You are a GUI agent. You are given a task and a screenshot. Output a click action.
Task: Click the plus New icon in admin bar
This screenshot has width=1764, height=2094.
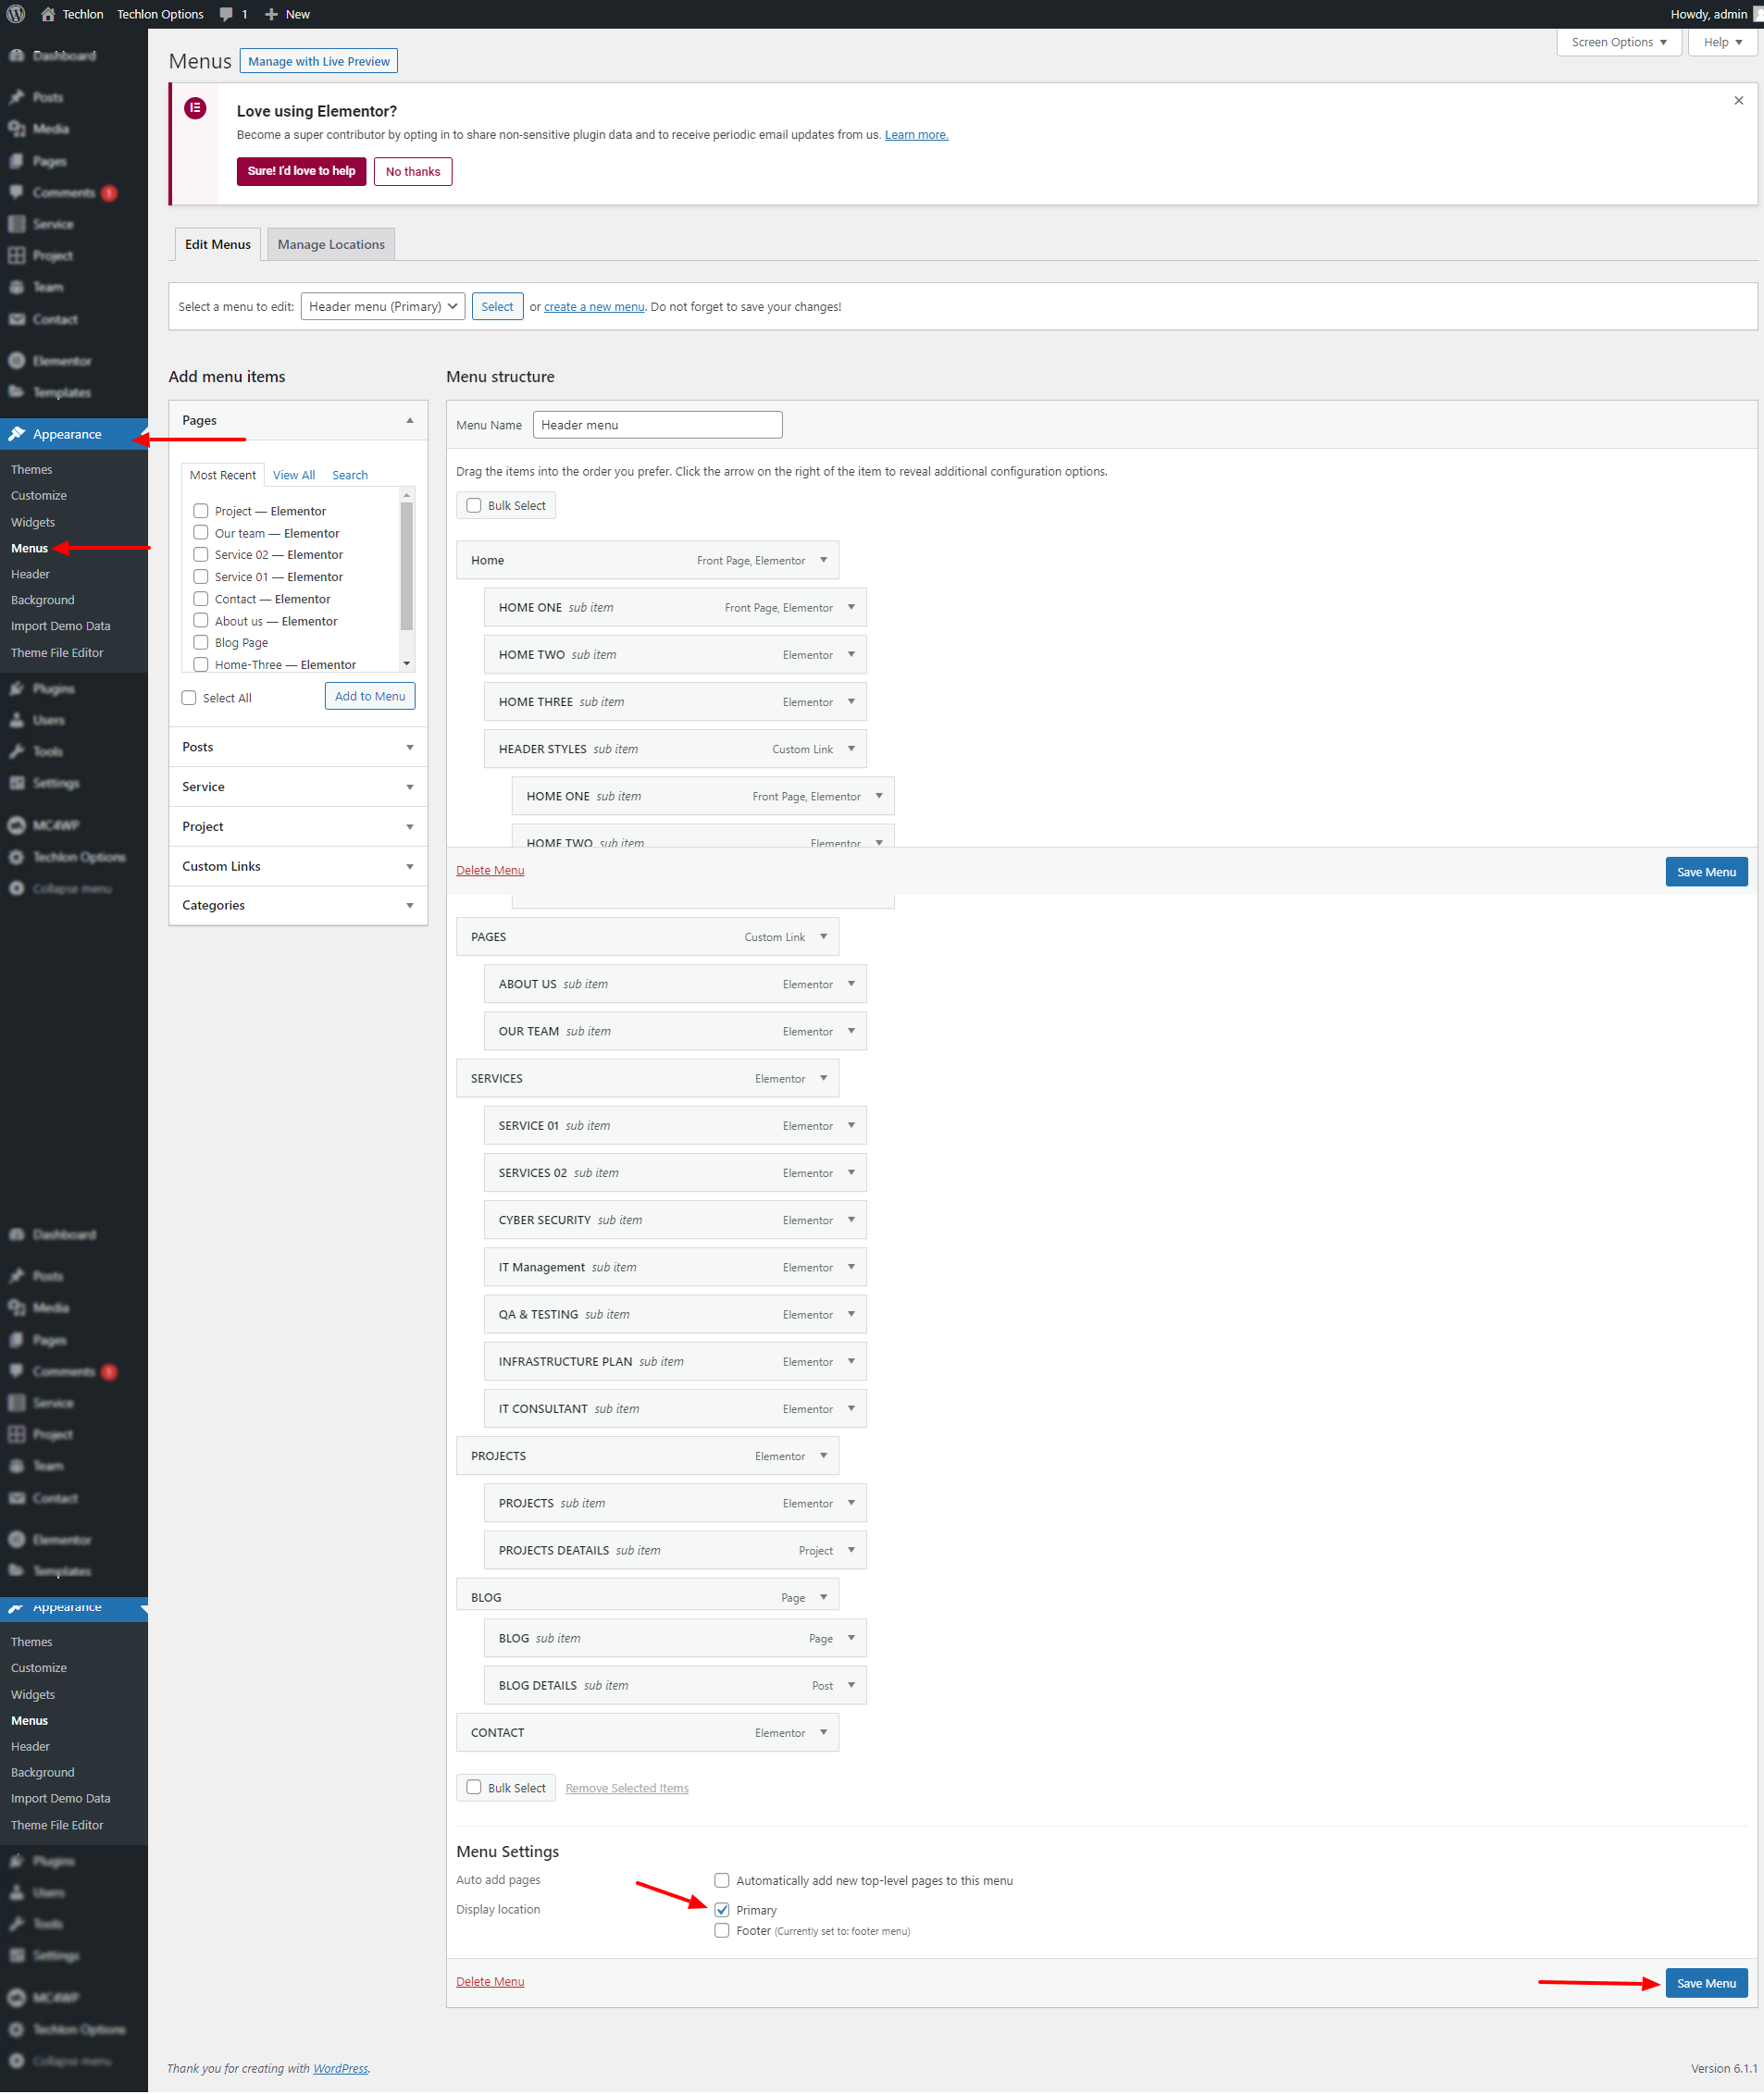(x=271, y=14)
